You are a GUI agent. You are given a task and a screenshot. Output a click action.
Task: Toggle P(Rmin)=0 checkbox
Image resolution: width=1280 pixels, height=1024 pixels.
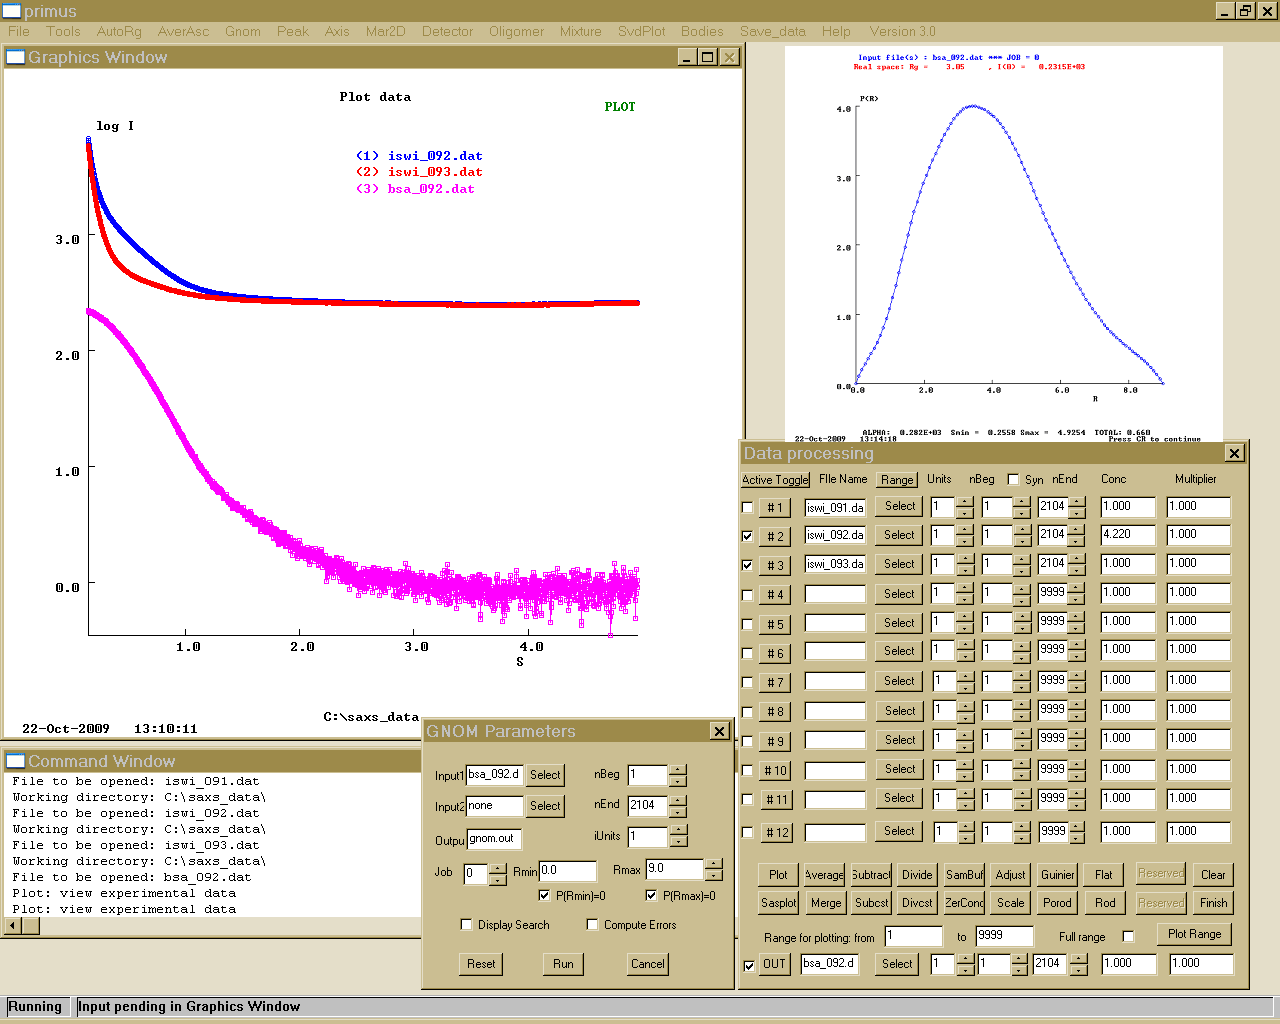[544, 895]
